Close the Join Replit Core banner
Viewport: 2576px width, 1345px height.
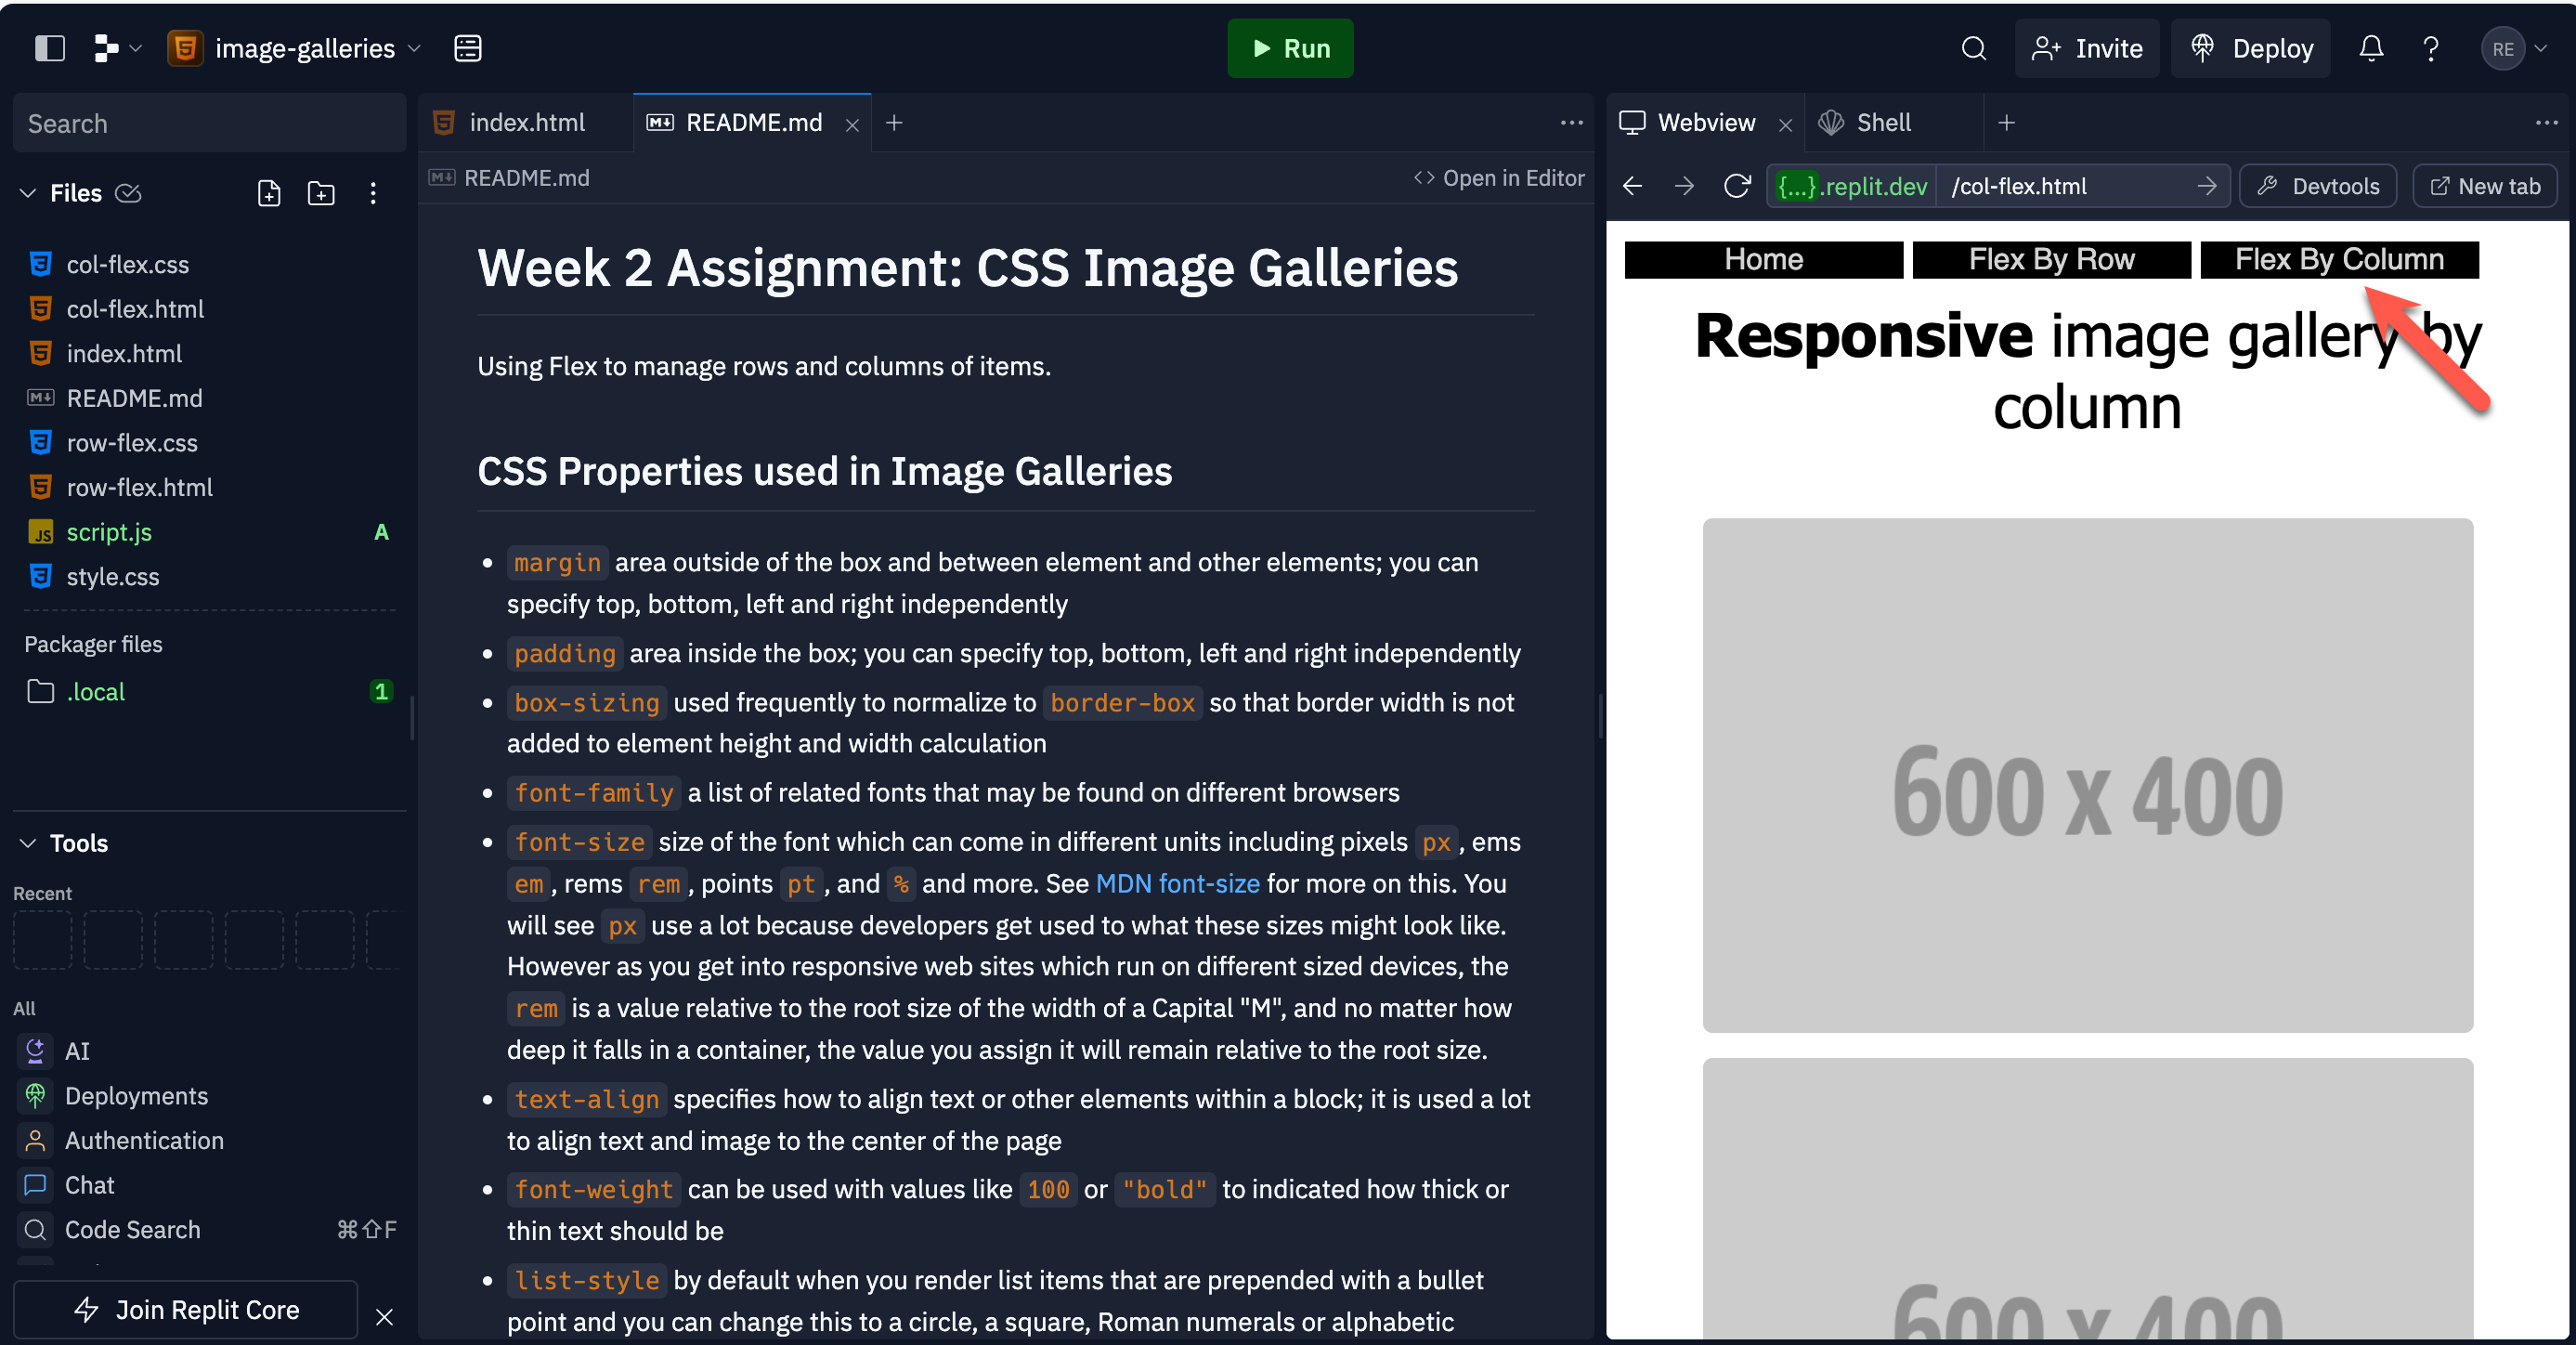[384, 1317]
